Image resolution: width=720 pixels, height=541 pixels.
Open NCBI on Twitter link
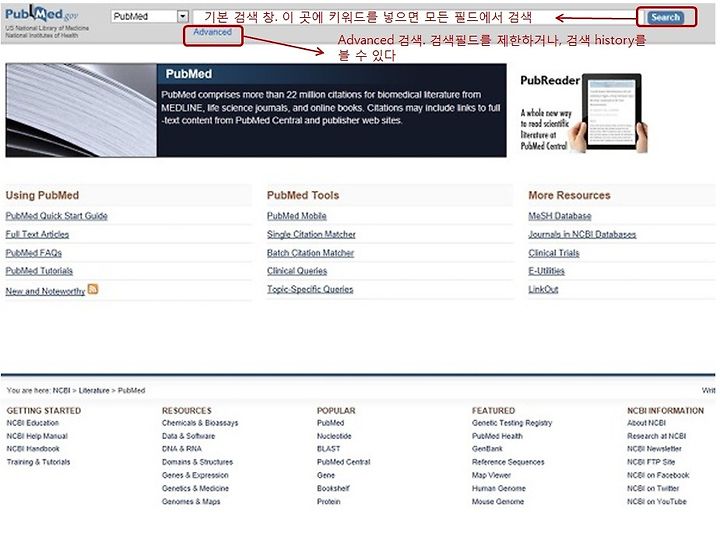pyautogui.click(x=653, y=488)
